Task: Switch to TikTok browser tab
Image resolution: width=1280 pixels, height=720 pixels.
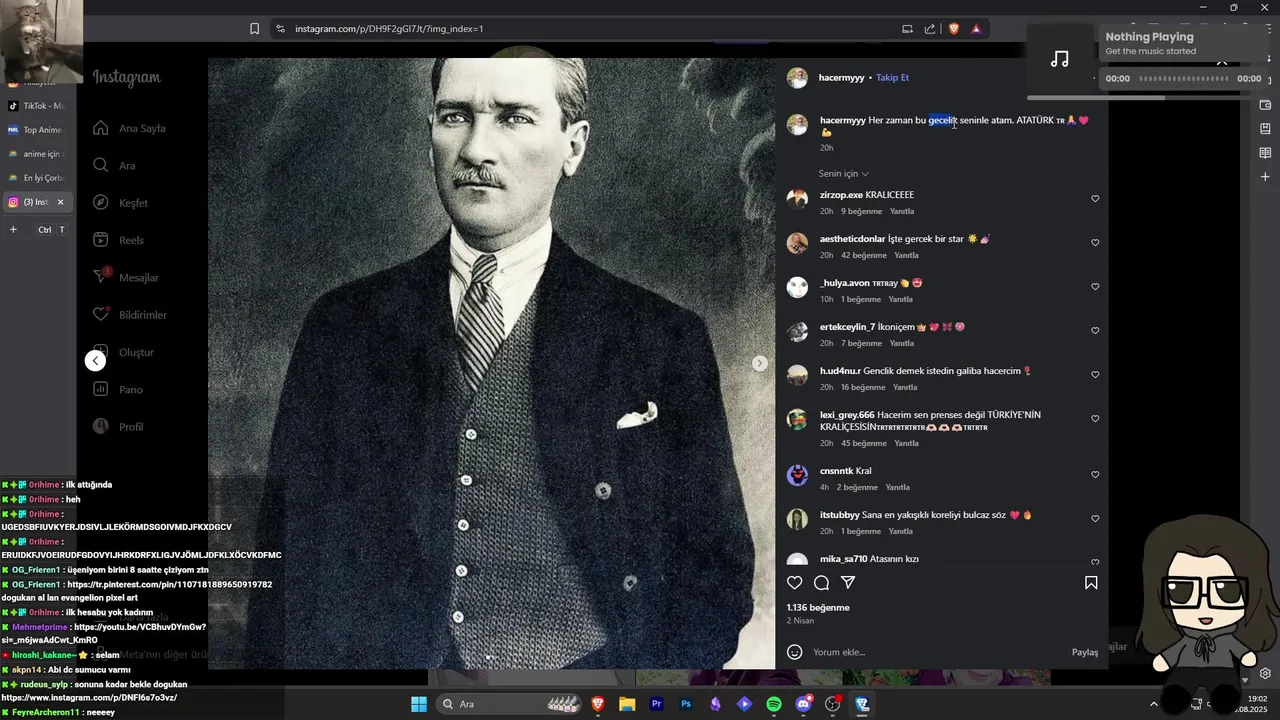Action: coord(37,106)
